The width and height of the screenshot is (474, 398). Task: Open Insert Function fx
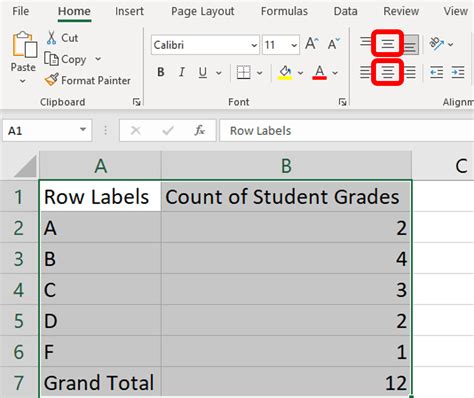(199, 130)
